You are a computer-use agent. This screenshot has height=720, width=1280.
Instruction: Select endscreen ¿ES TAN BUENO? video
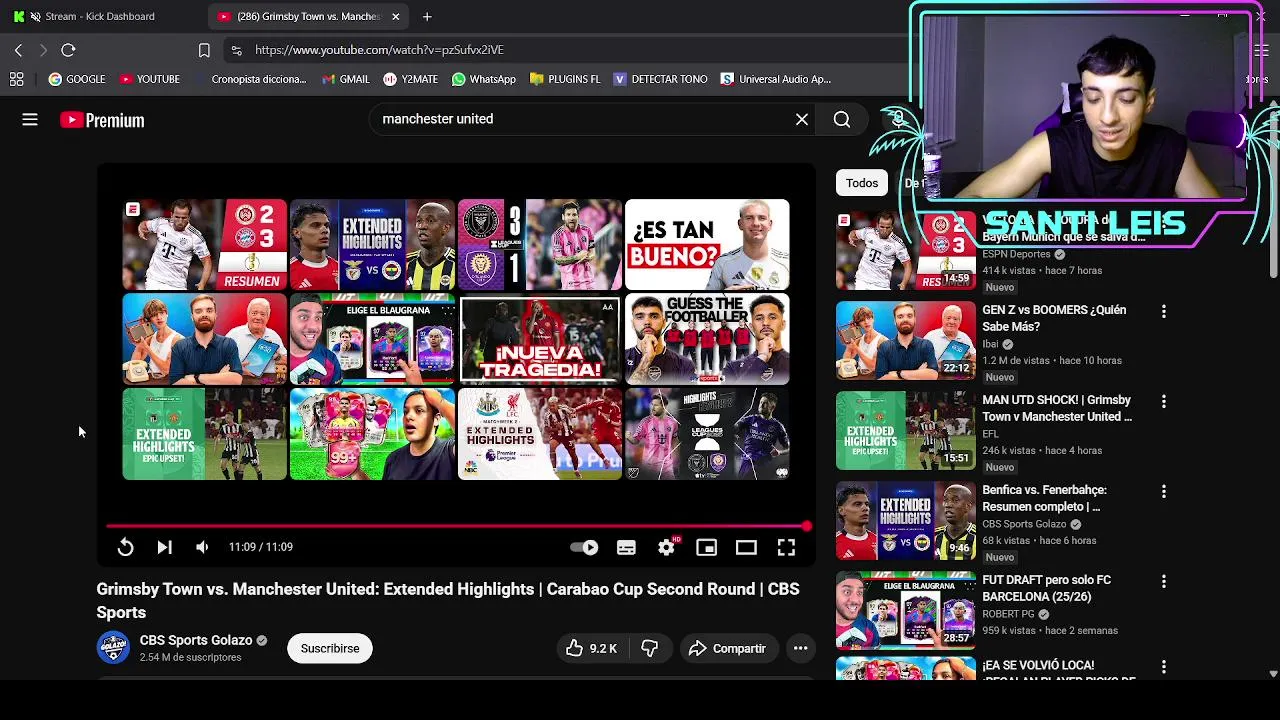click(707, 245)
